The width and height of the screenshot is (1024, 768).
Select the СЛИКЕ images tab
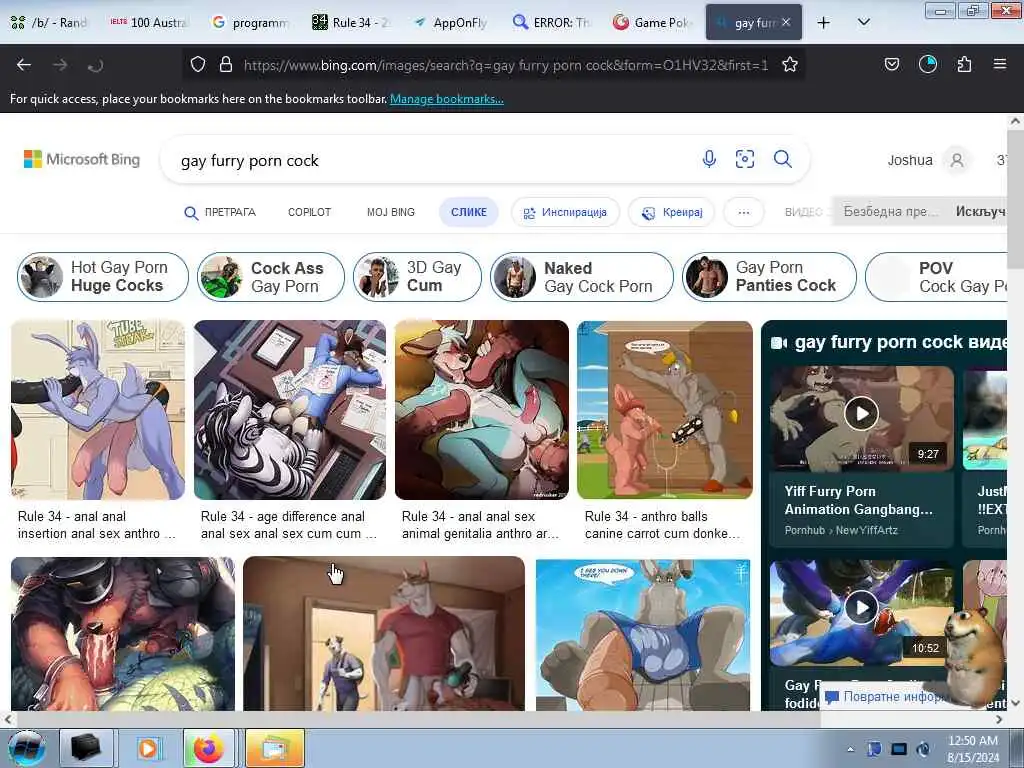(468, 212)
